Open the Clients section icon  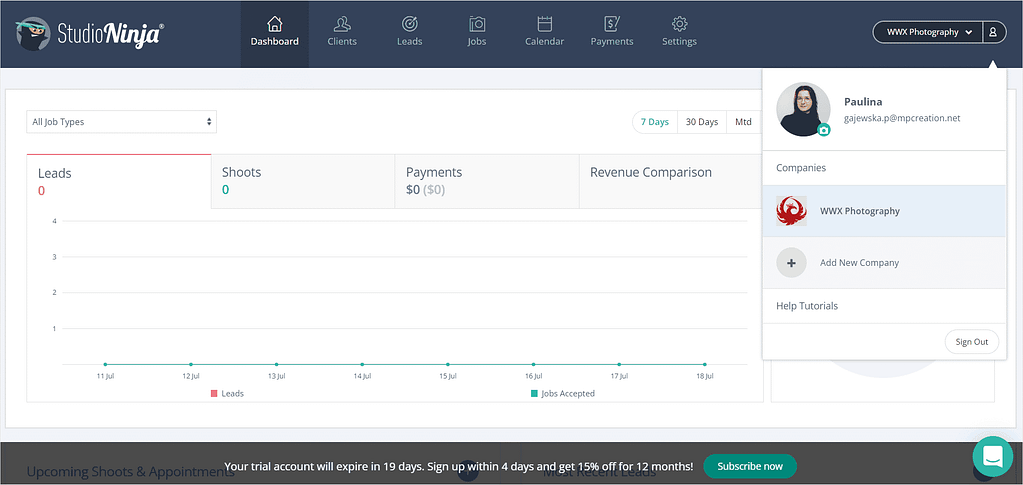point(342,24)
